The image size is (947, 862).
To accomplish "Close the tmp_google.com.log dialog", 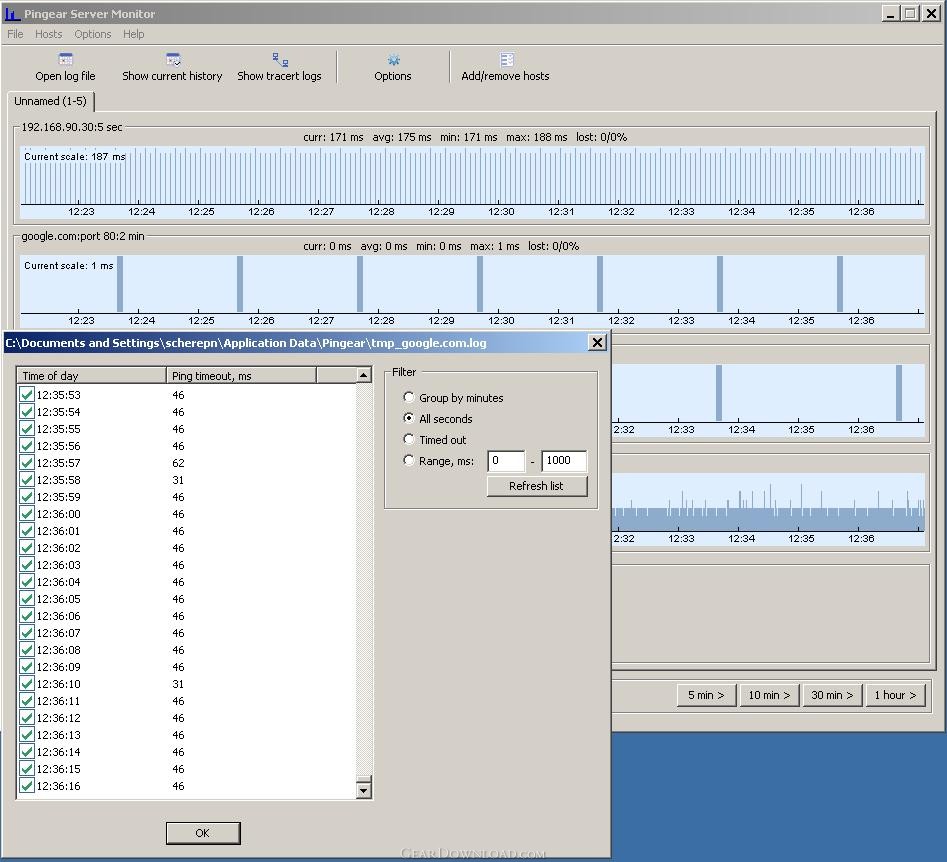I will [597, 343].
